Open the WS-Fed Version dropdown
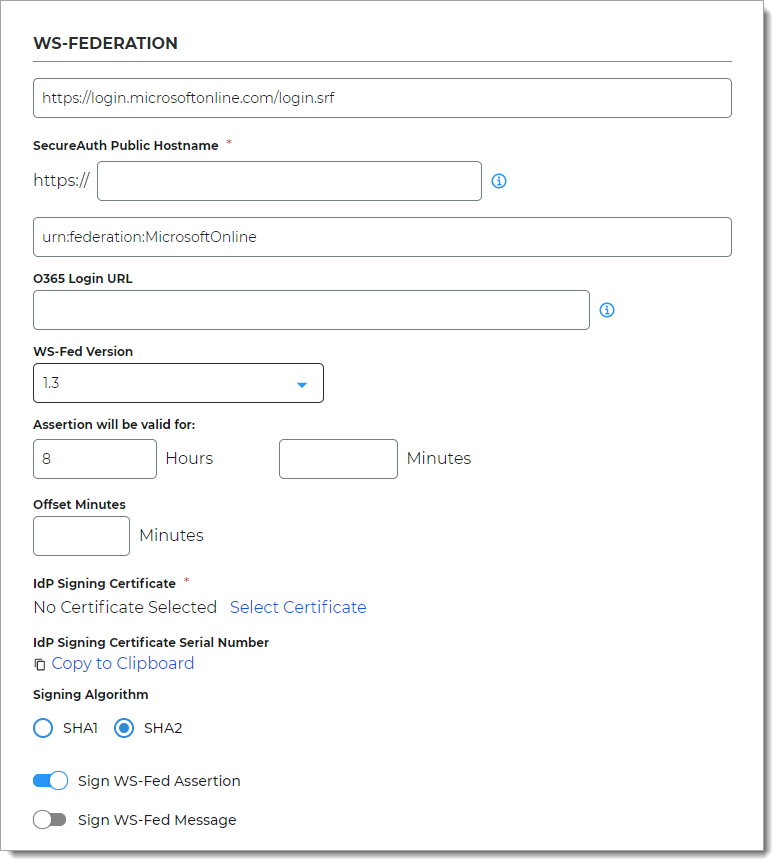Viewport: 779px width, 866px height. (x=178, y=383)
